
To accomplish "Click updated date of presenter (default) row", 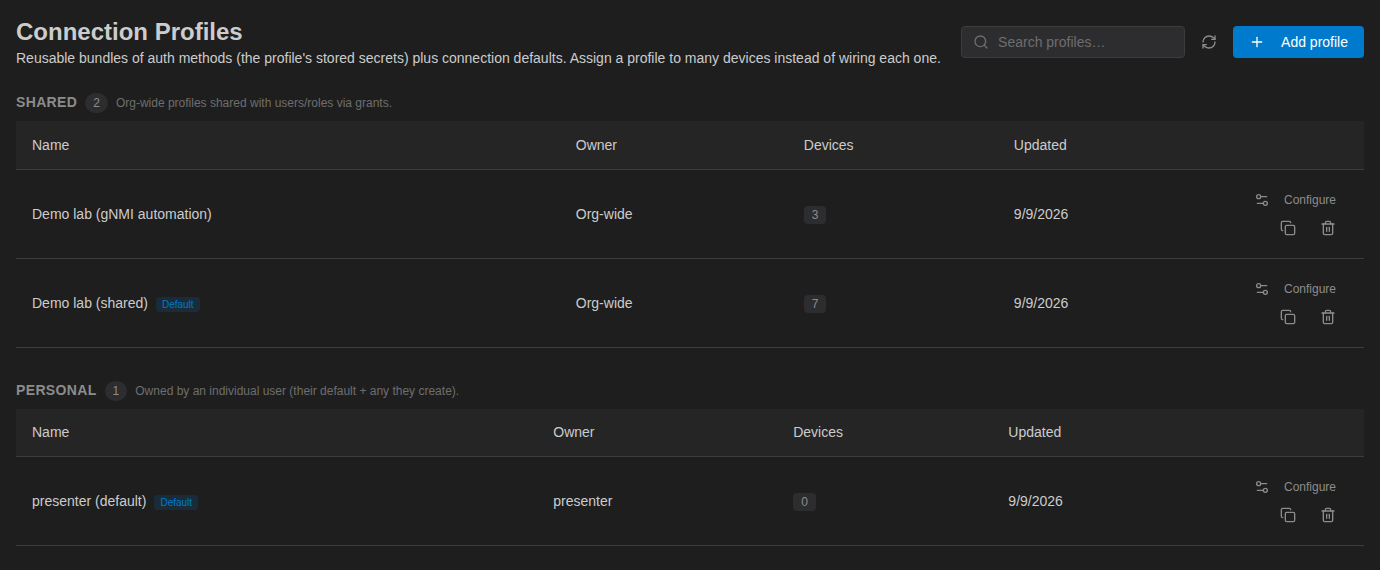I will click(1035, 501).
